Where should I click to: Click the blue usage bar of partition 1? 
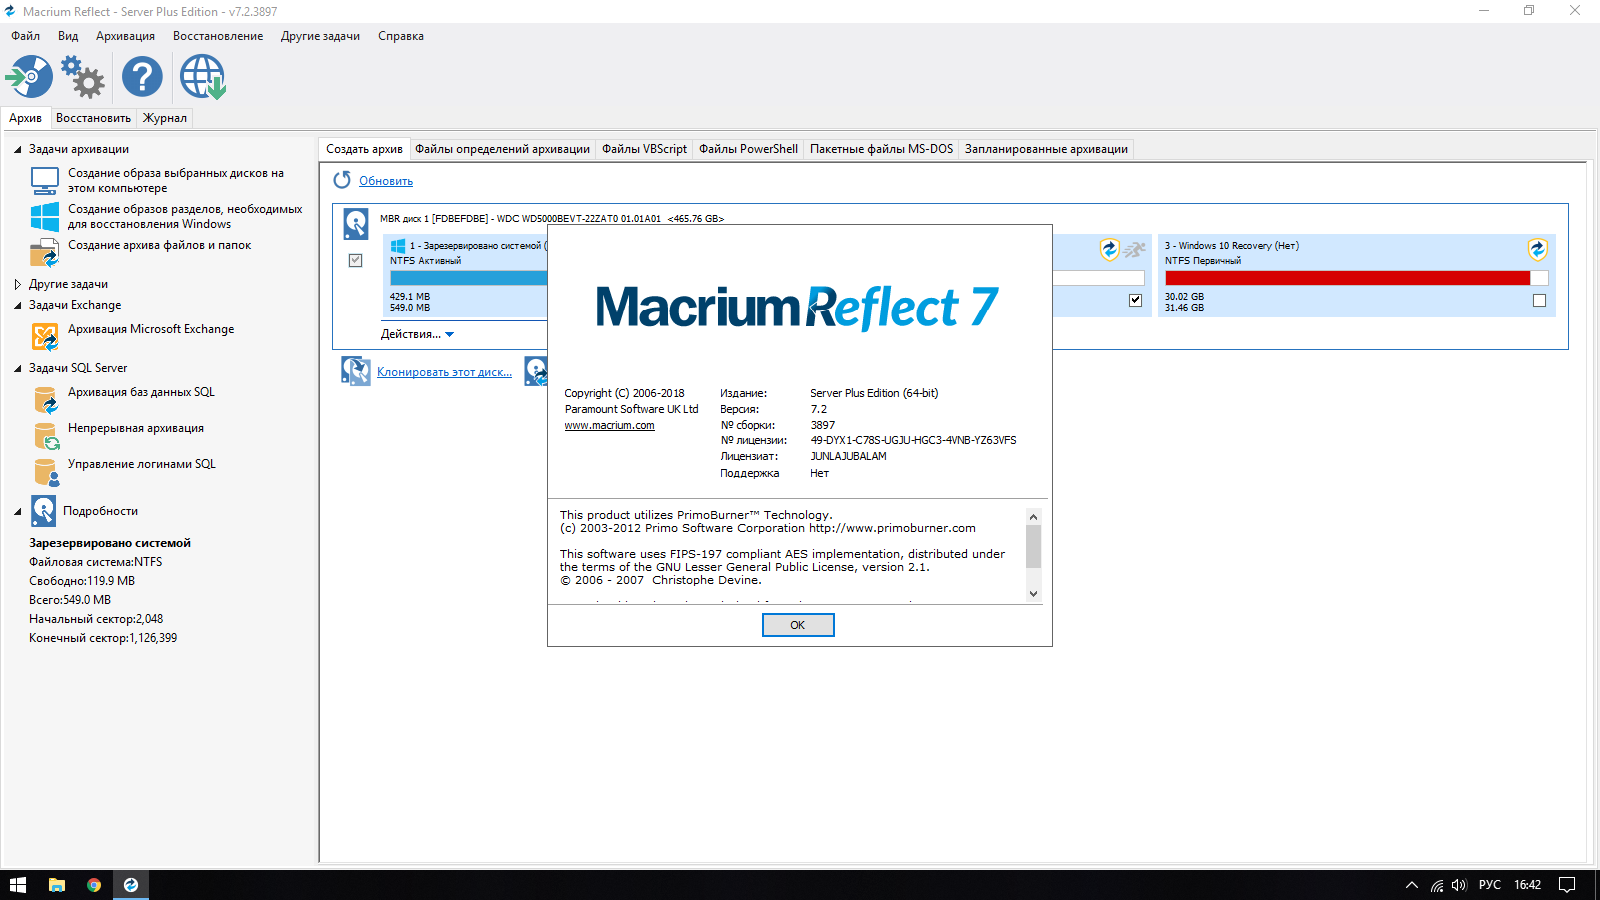pyautogui.click(x=469, y=278)
